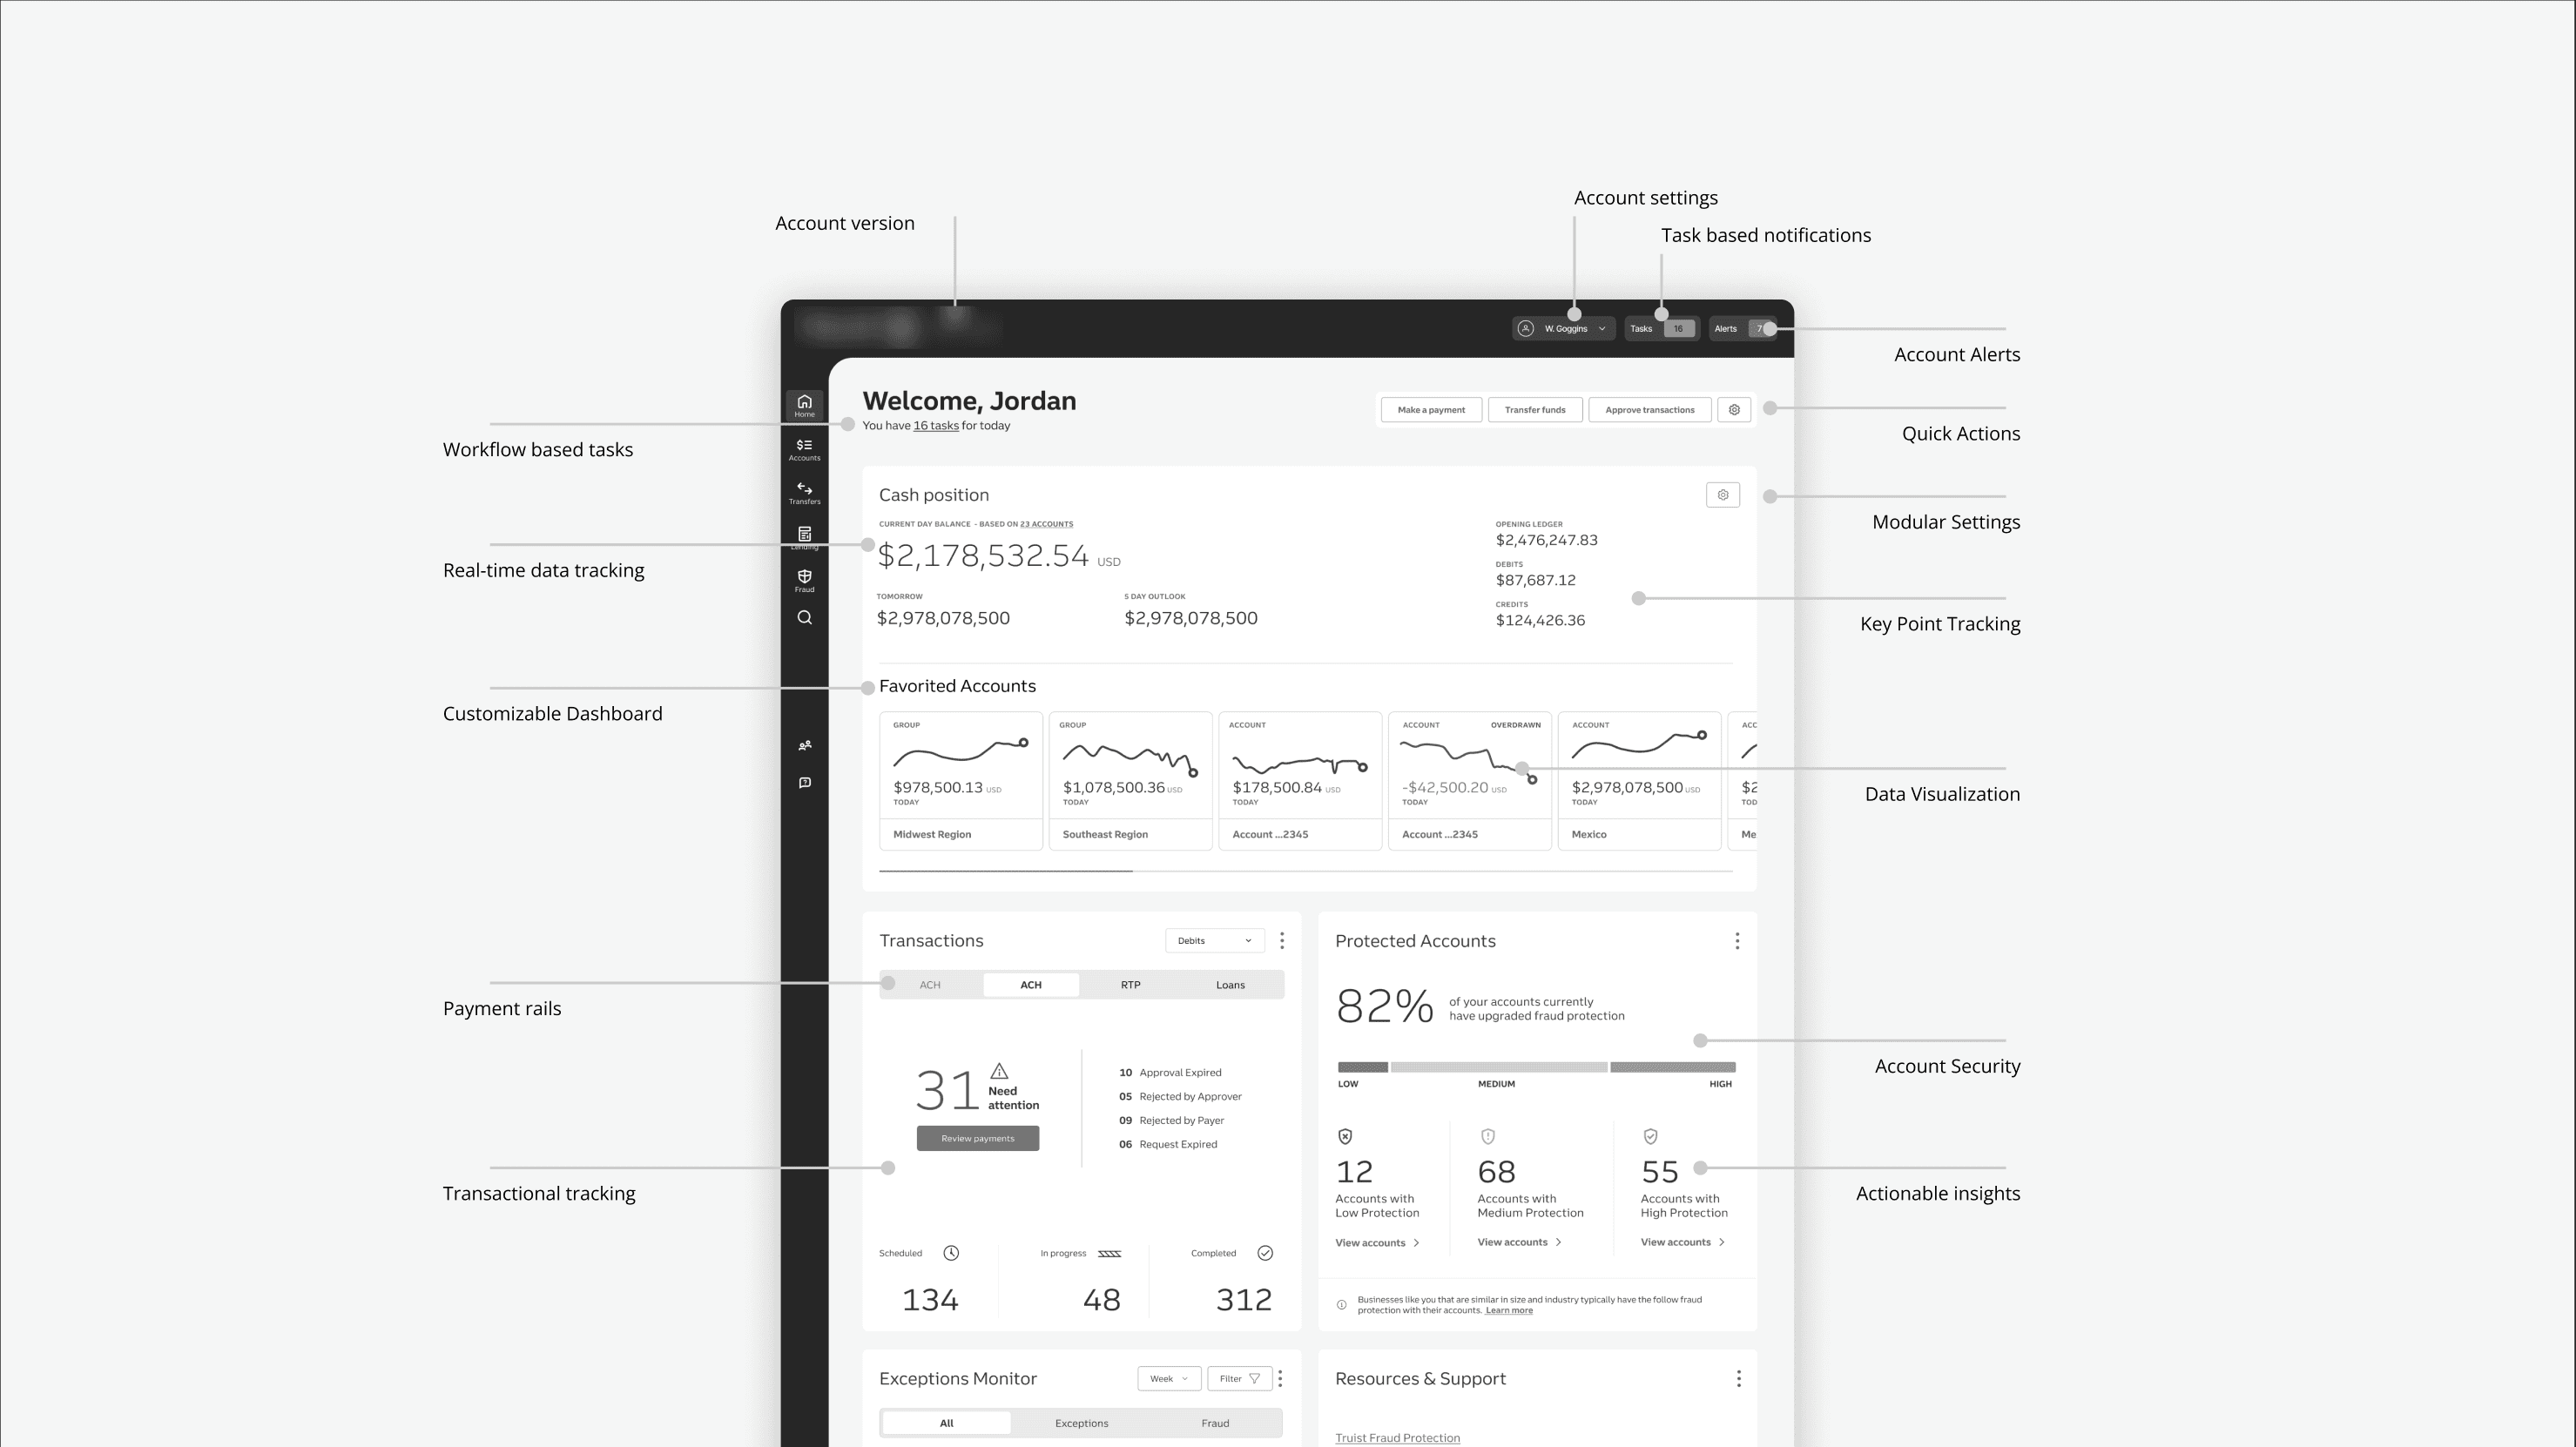Open the Transfers sidebar icon
Screen dimensions: 2576x1447
pos(804,493)
